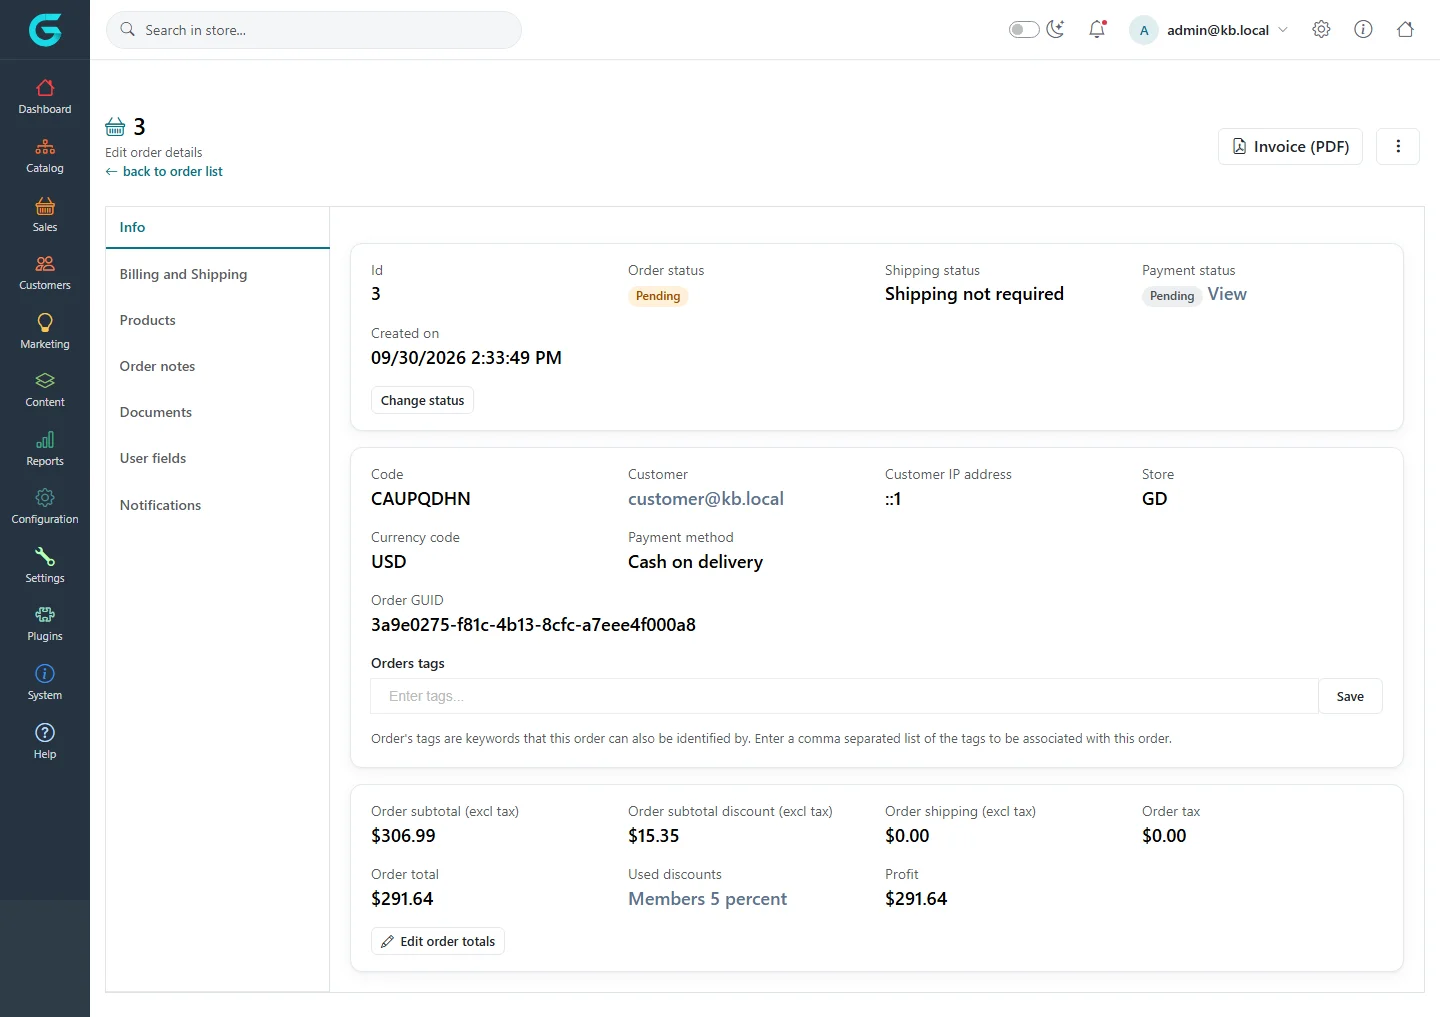This screenshot has width=1440, height=1017.
Task: Download the Invoice (PDF)
Action: coord(1290,146)
